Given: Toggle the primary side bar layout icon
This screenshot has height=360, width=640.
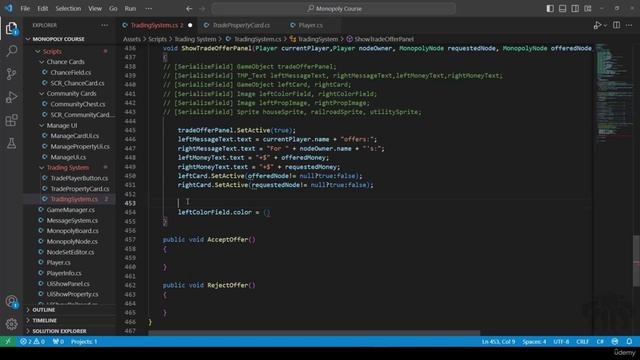Looking at the screenshot, I should [x=550, y=9].
